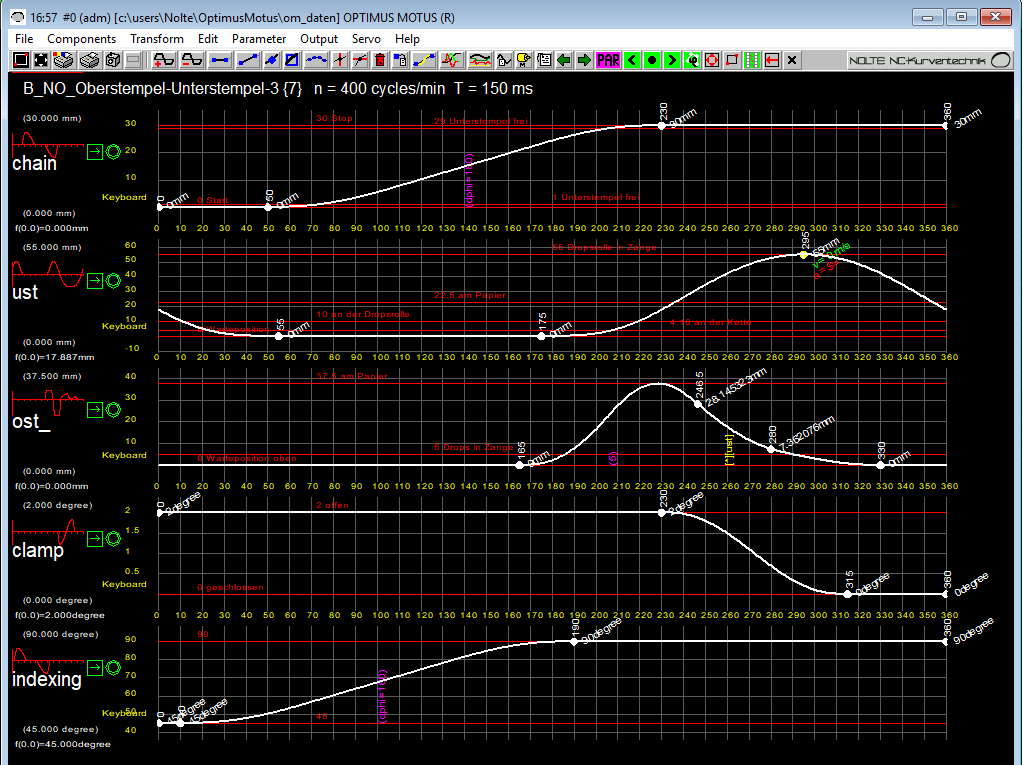Screen dimensions: 1023x765
Task: Click the green right arrow toolbar icon
Action: pos(585,60)
